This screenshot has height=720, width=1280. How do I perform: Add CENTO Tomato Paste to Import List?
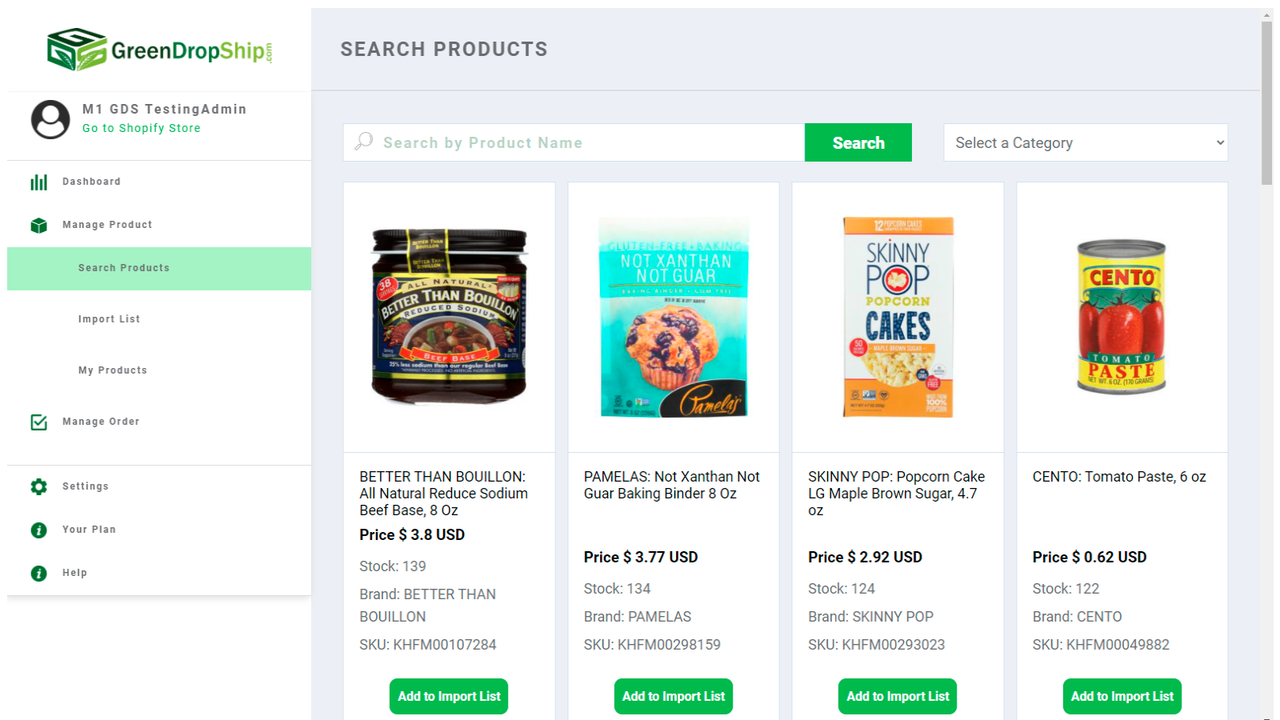point(1121,696)
